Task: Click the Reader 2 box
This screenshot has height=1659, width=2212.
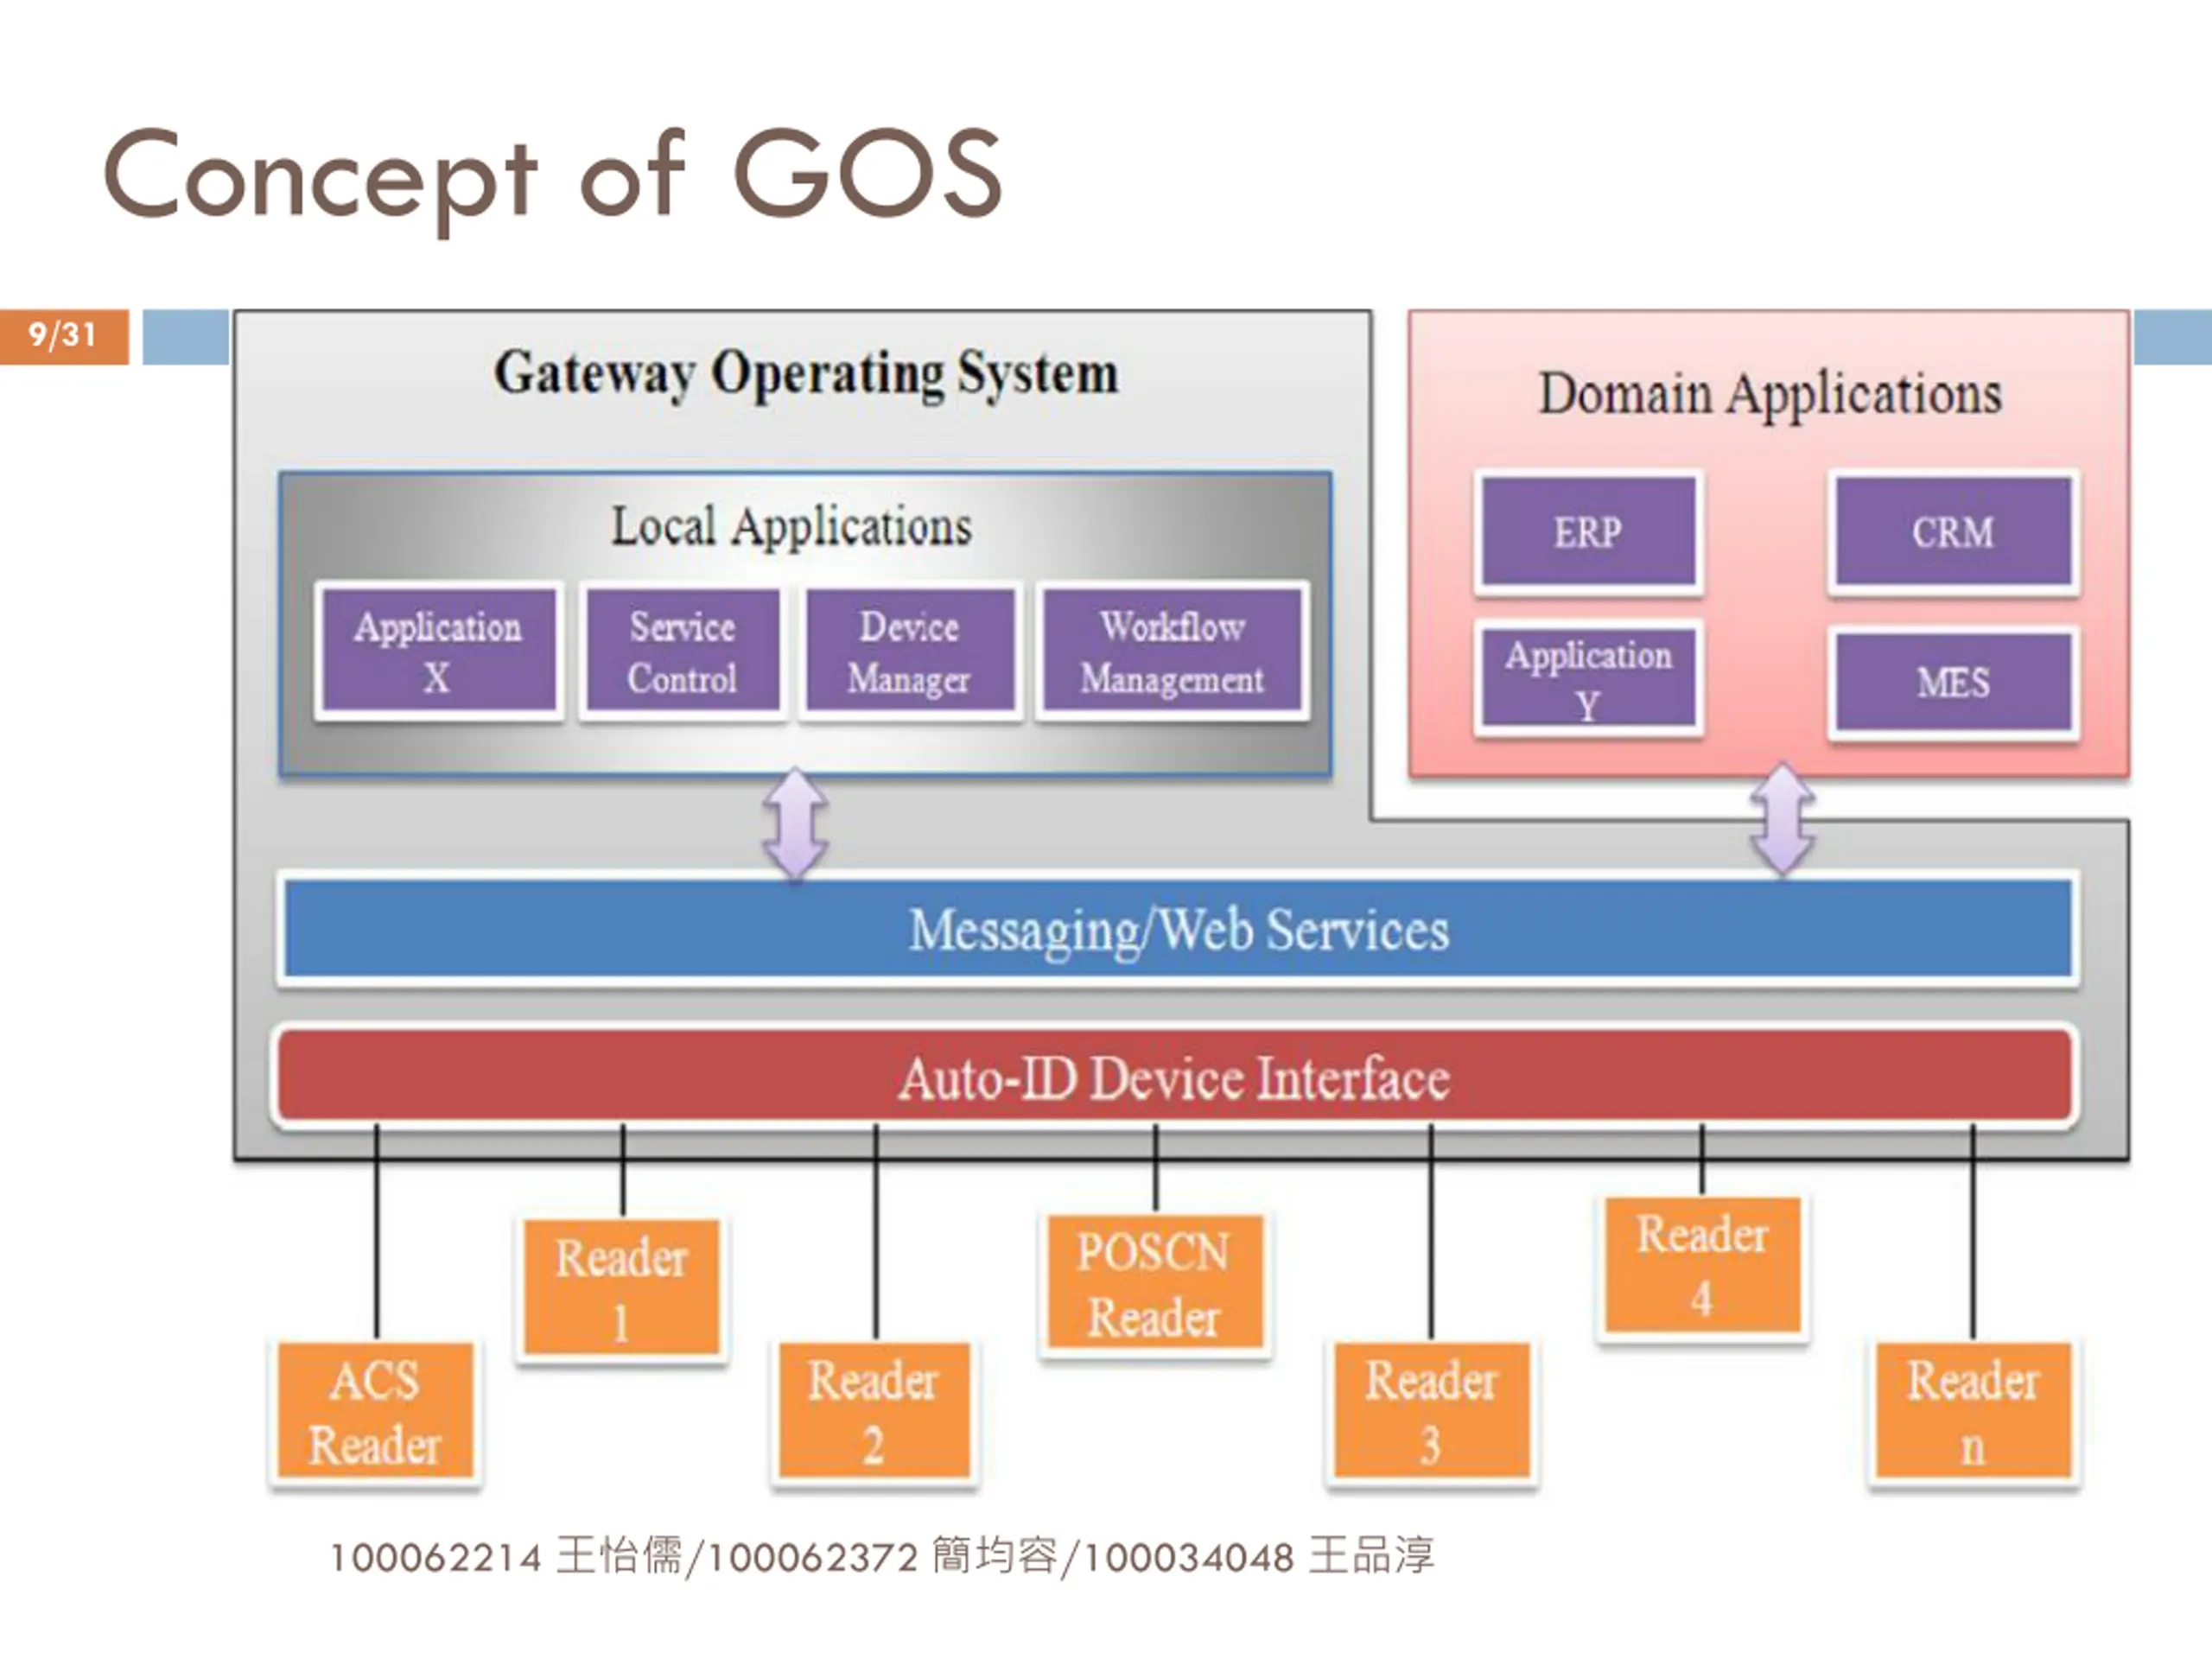Action: (874, 1412)
